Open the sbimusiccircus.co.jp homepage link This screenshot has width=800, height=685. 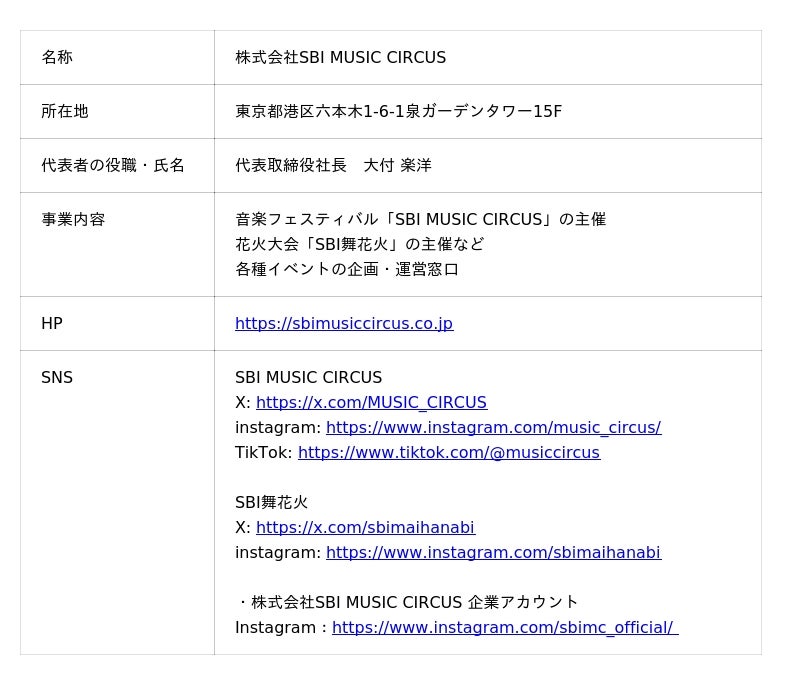pos(343,324)
